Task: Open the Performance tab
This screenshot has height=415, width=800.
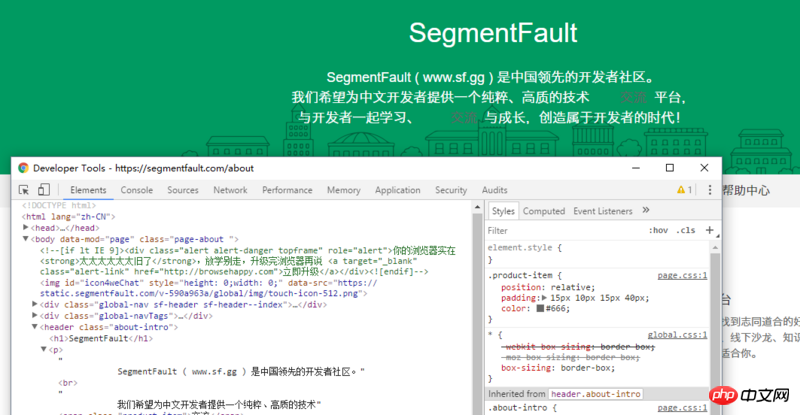Action: pos(287,190)
